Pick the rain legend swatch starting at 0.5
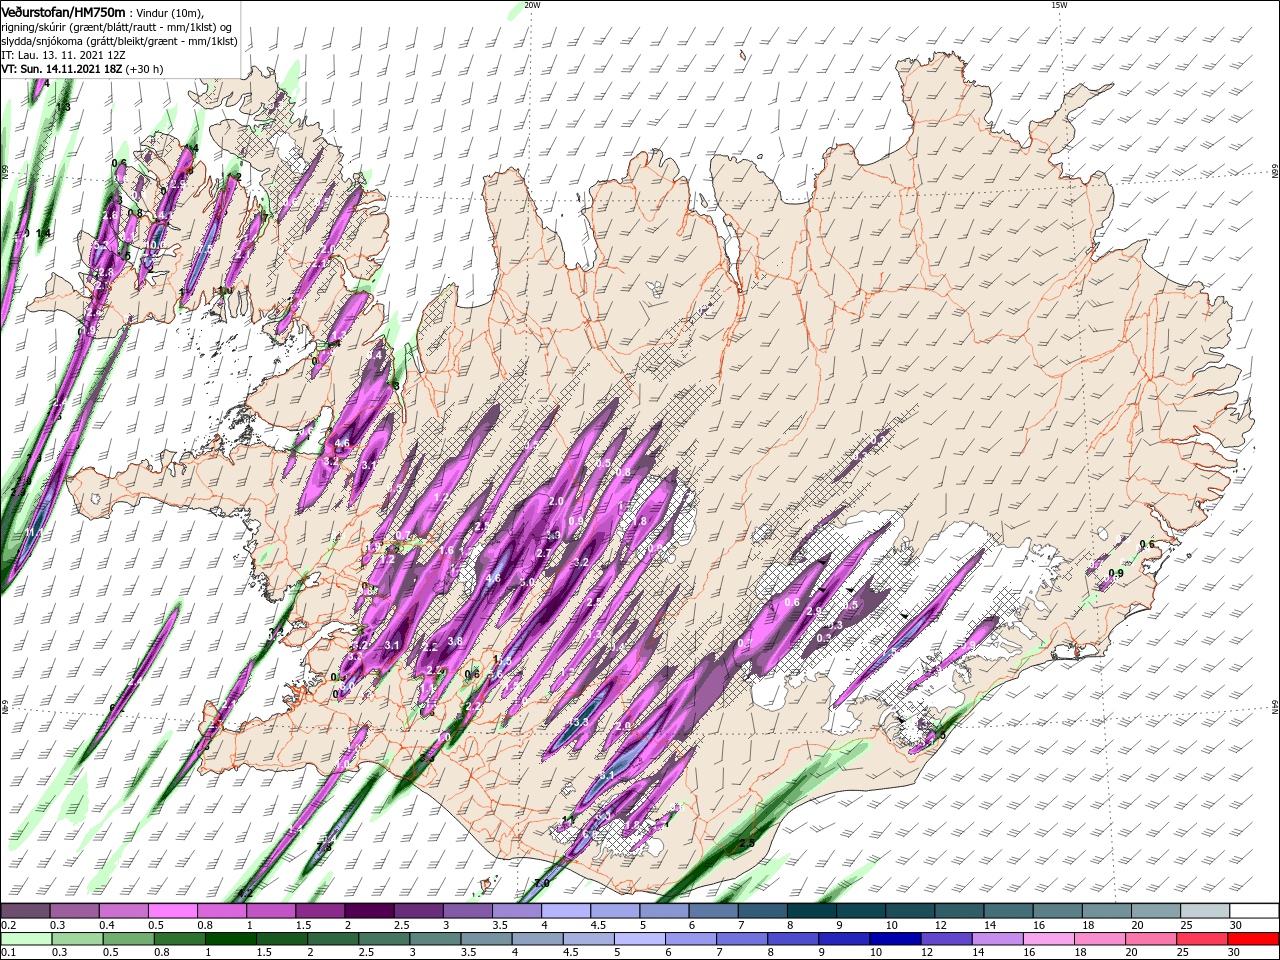Screen dimensions: 1280x960 tap(128, 939)
